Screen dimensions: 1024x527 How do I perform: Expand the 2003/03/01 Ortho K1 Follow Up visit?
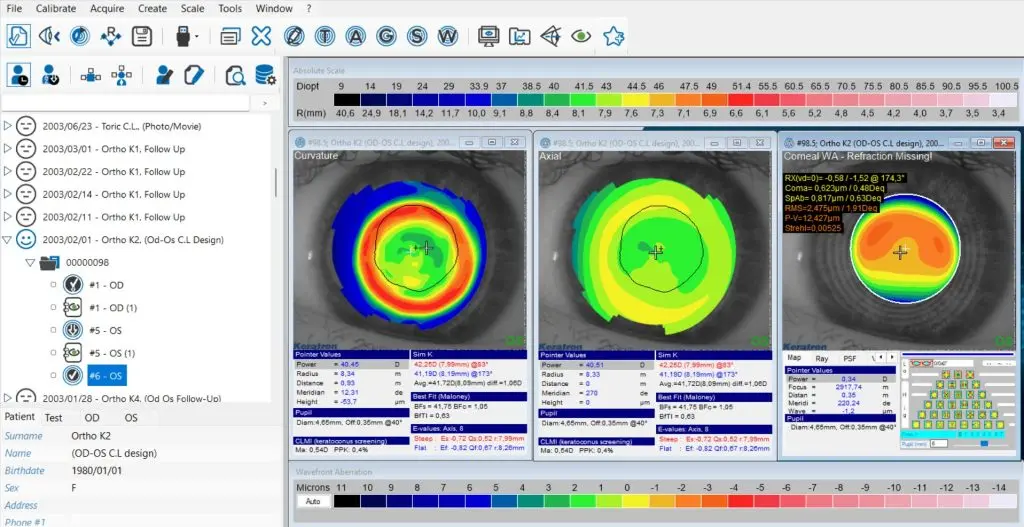(x=8, y=149)
